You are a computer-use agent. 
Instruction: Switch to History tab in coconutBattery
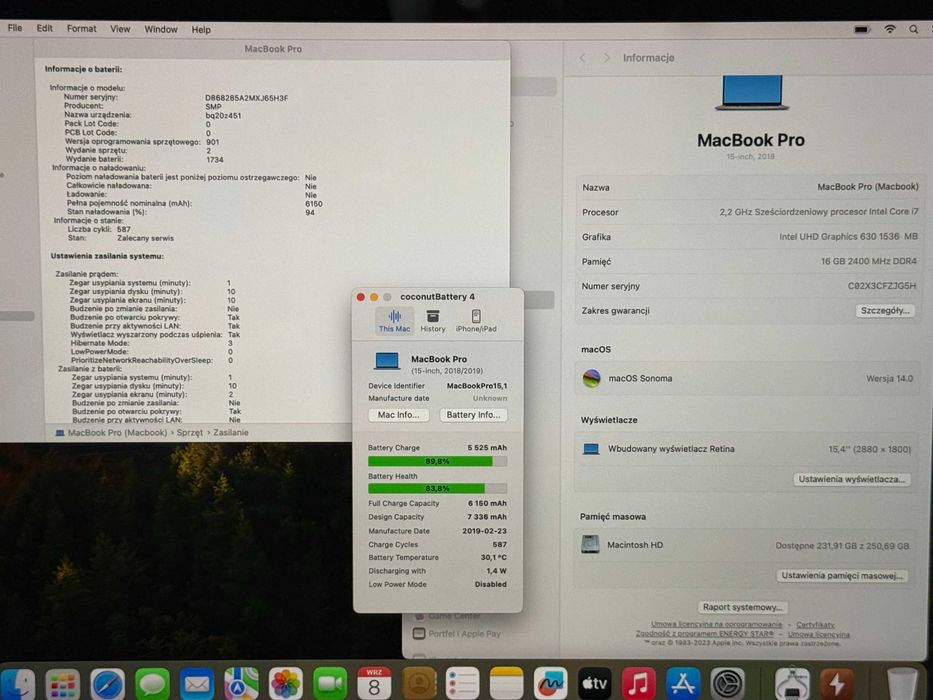433,321
